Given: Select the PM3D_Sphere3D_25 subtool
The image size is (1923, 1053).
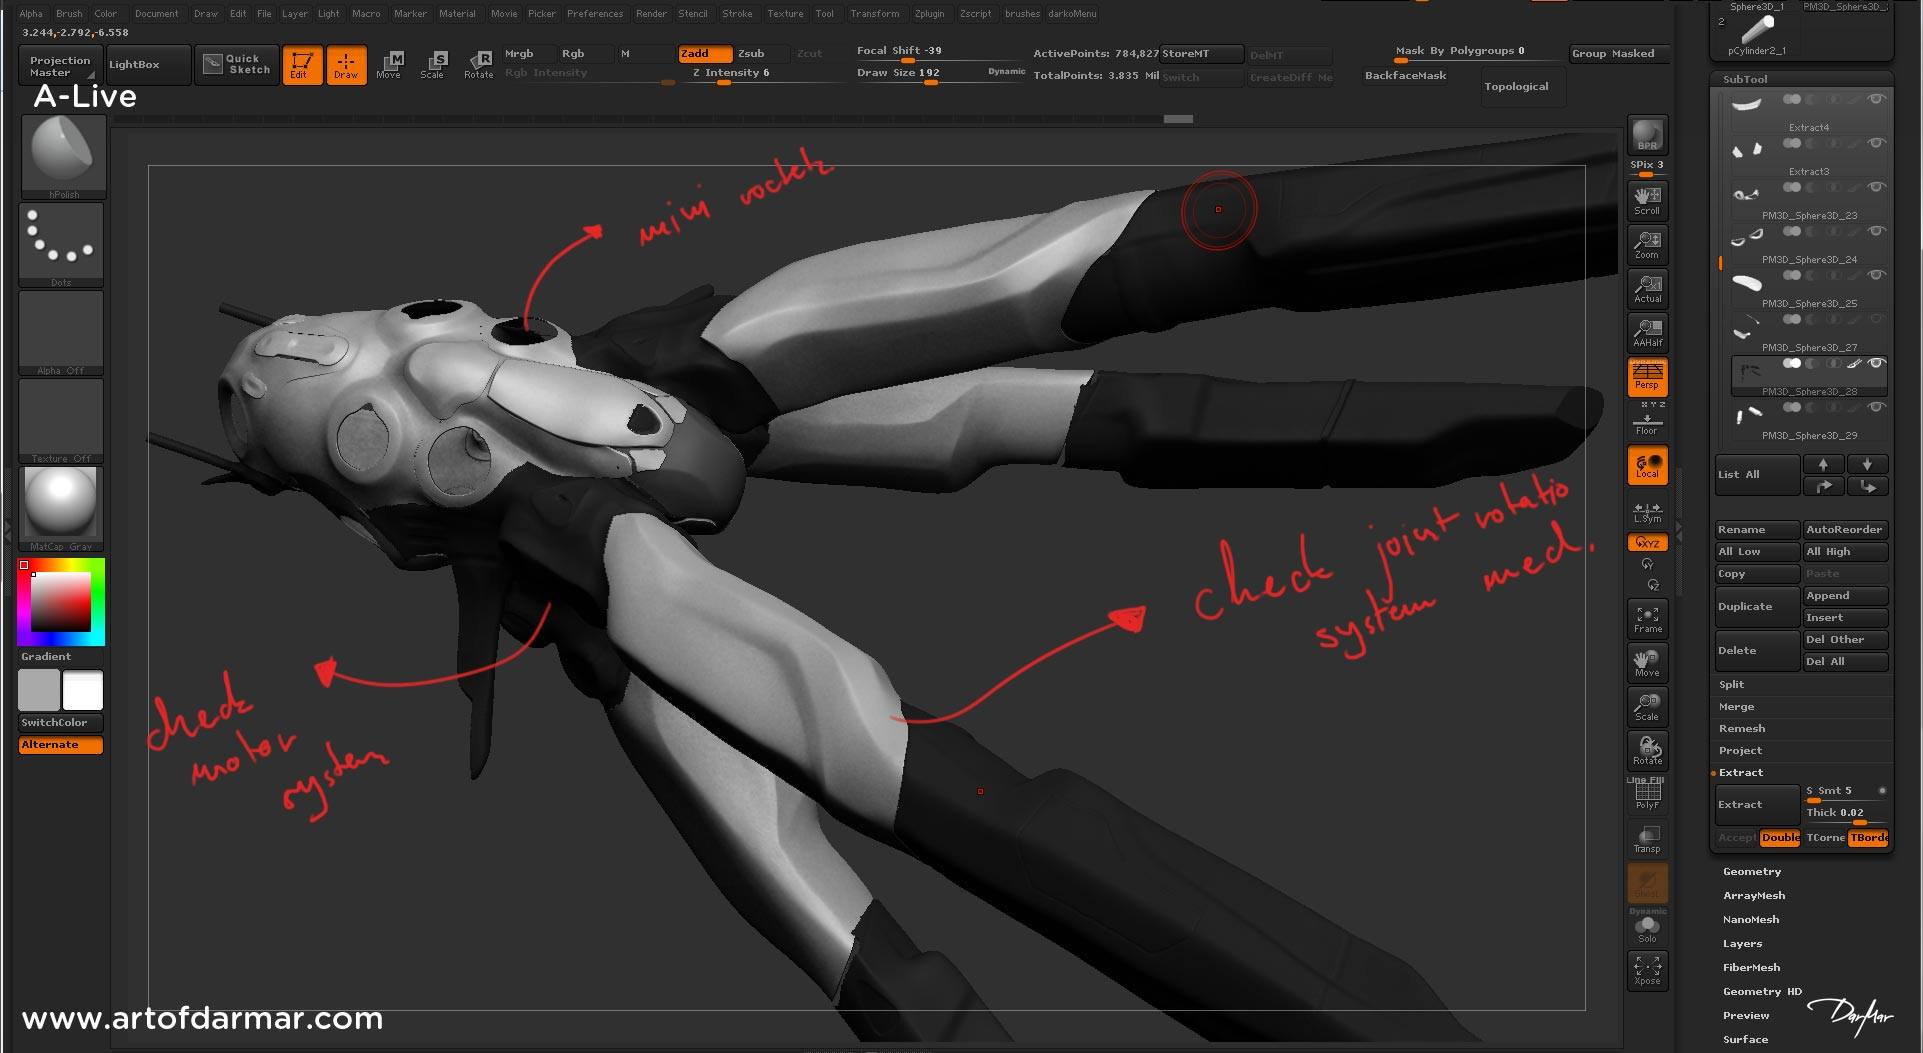Looking at the screenshot, I should point(1809,288).
